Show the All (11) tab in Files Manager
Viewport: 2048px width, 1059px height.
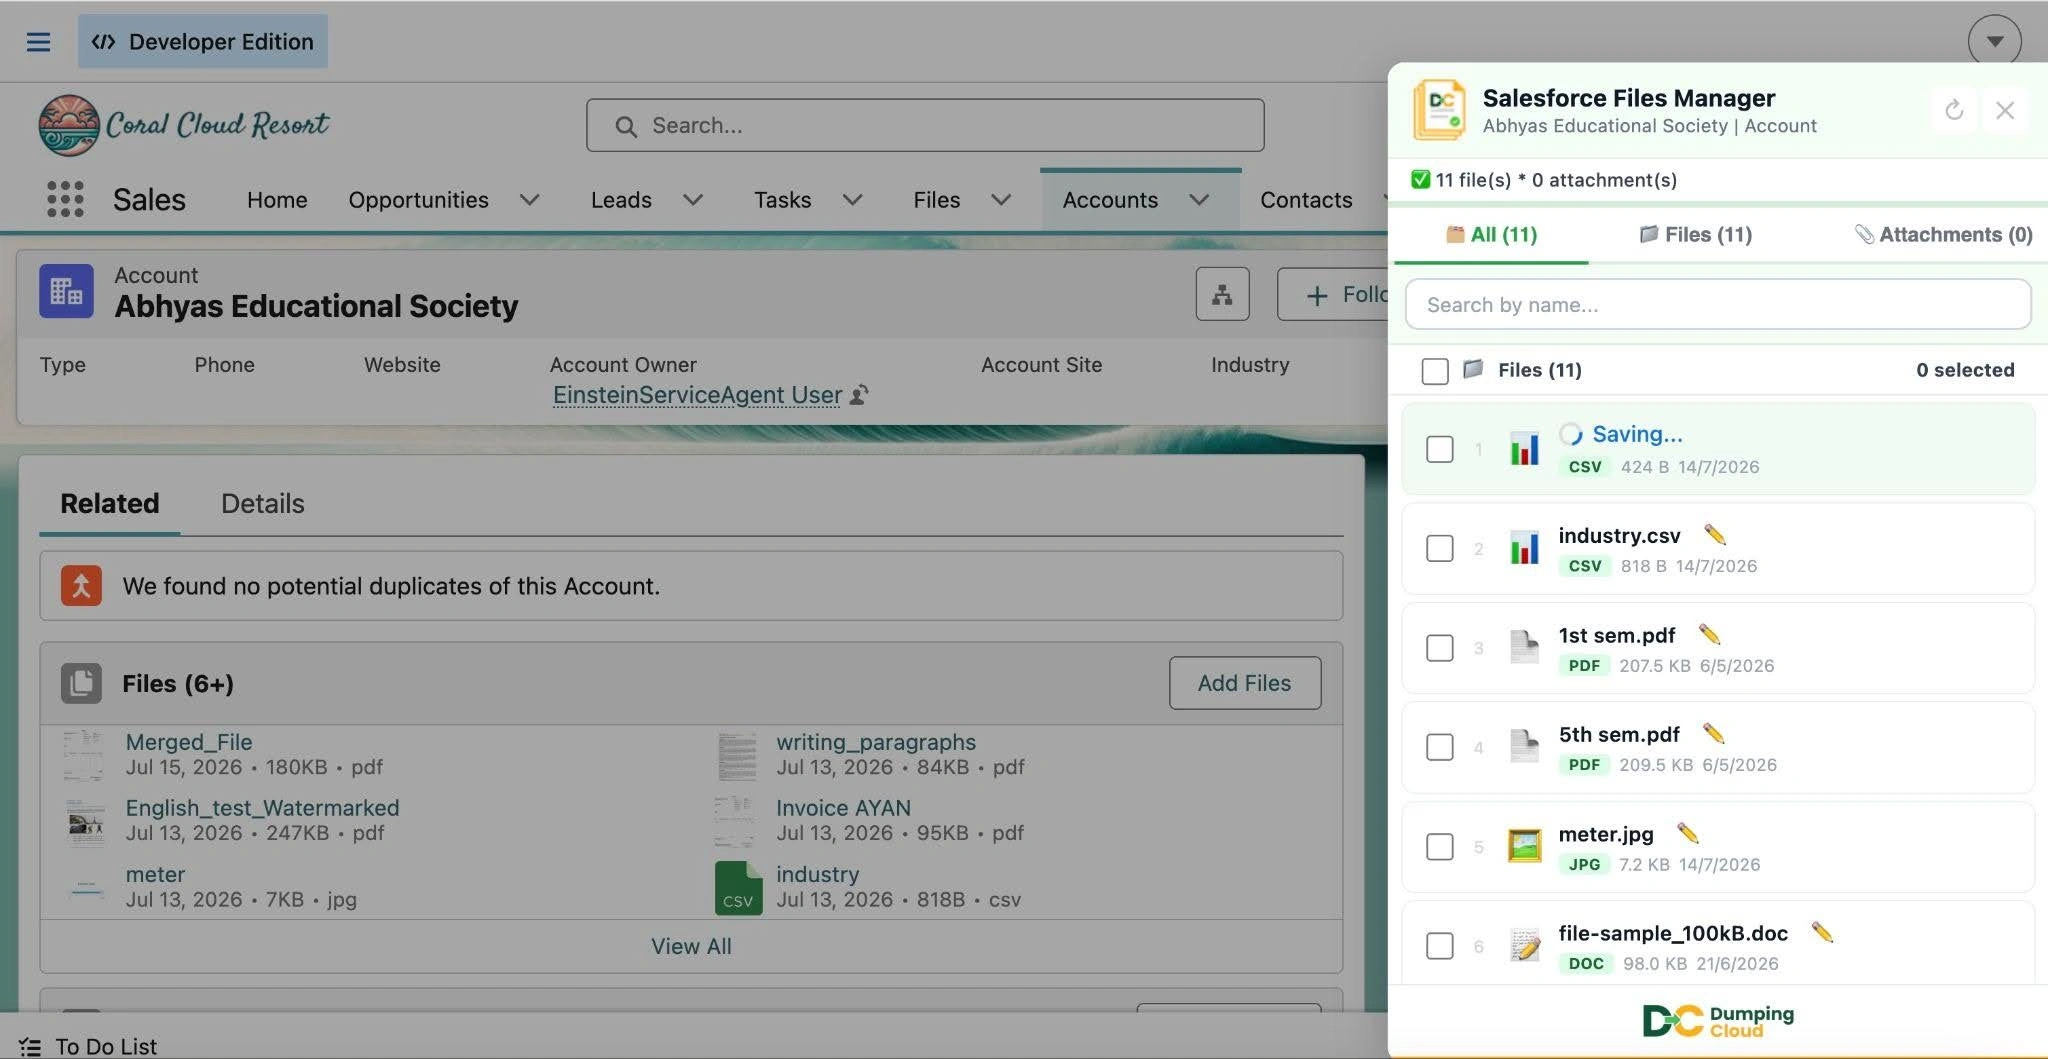1491,234
